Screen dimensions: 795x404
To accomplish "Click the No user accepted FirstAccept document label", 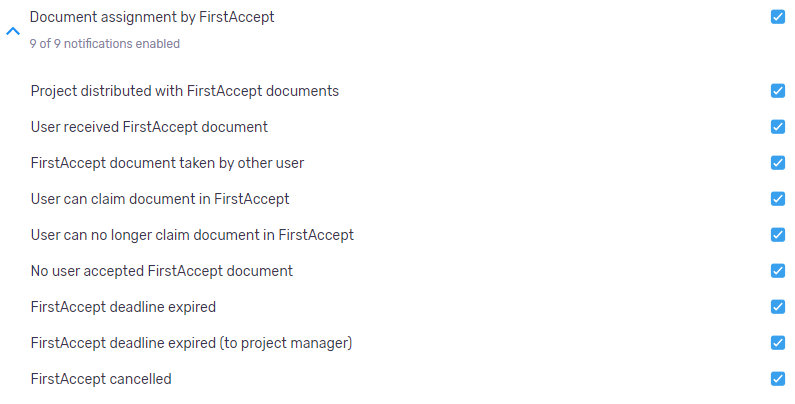I will point(161,271).
